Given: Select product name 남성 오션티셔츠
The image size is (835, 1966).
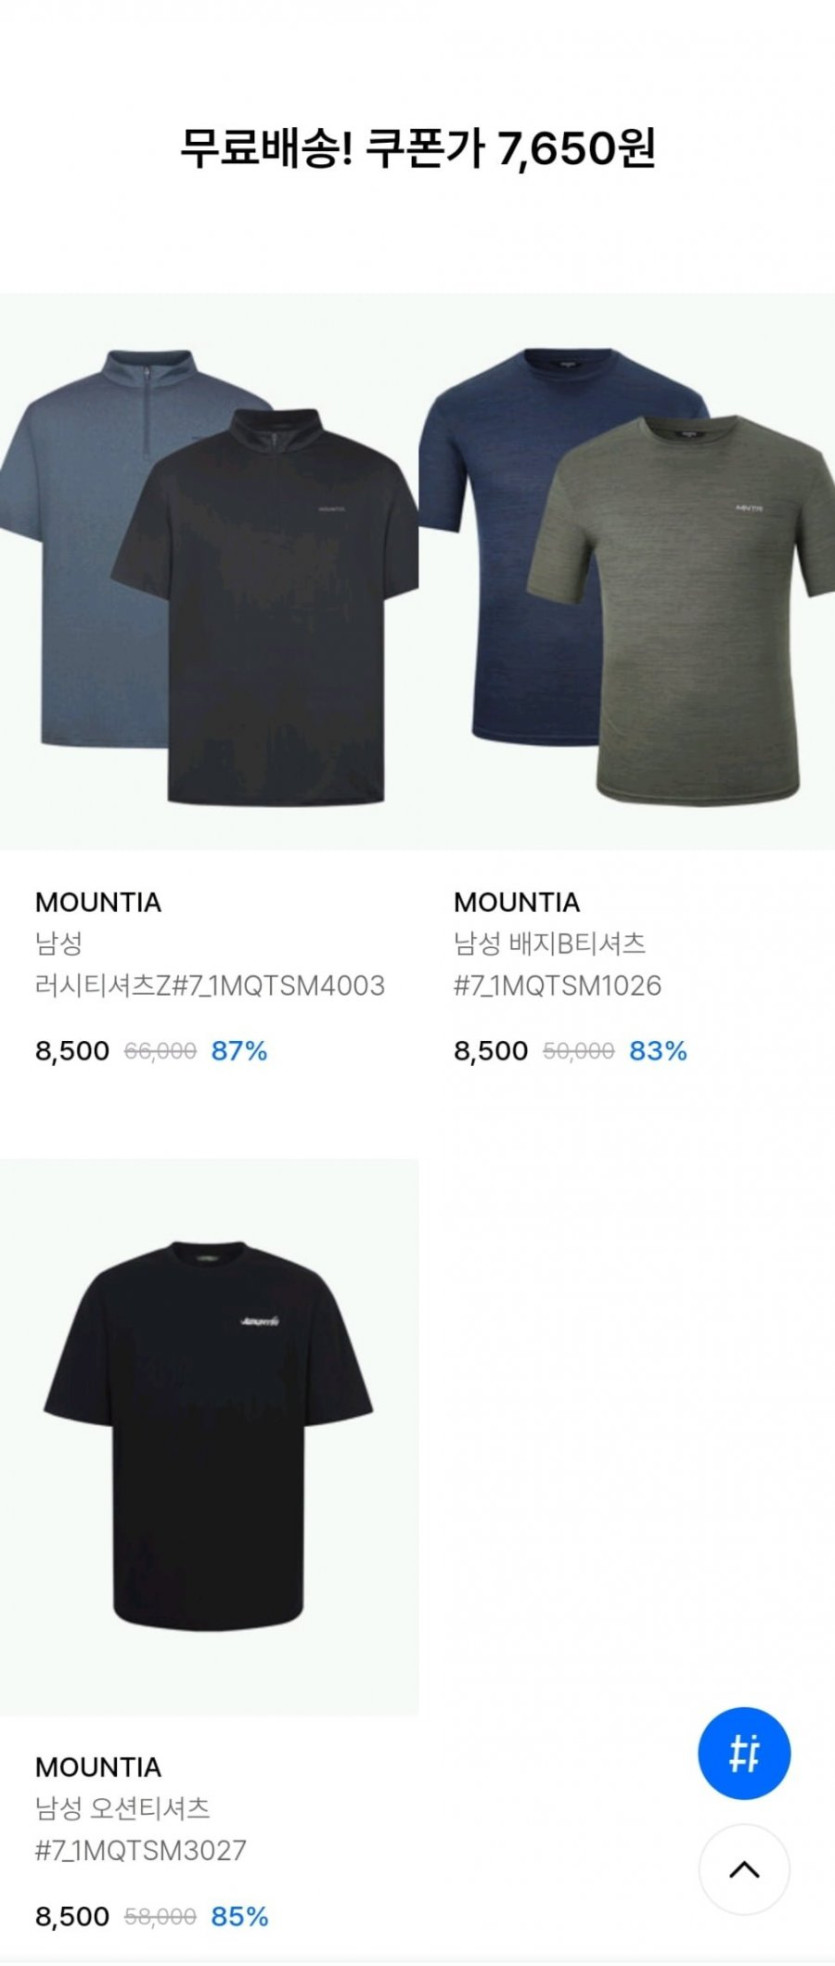Looking at the screenshot, I should pos(123,1808).
